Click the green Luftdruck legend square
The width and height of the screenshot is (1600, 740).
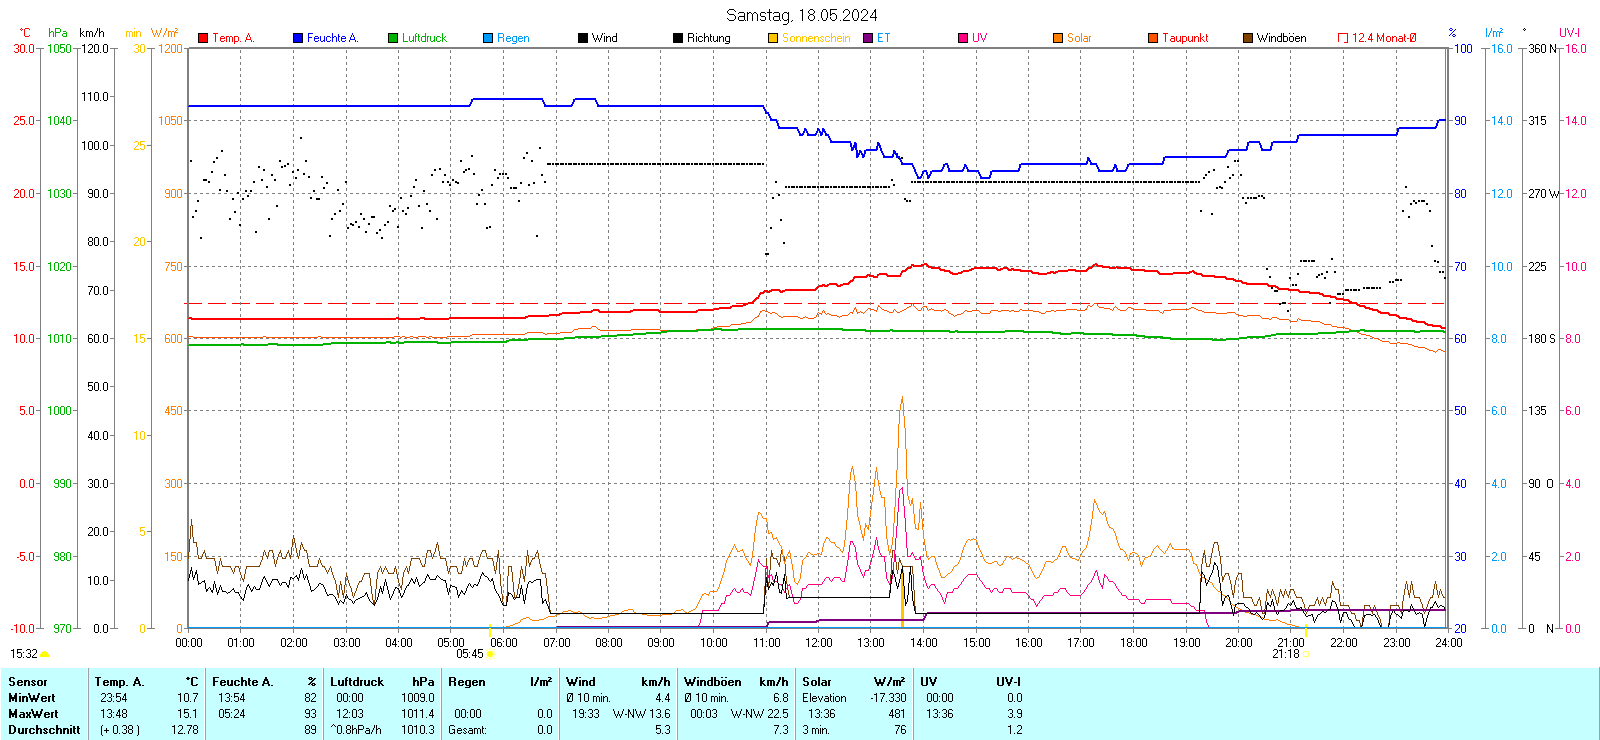[393, 38]
